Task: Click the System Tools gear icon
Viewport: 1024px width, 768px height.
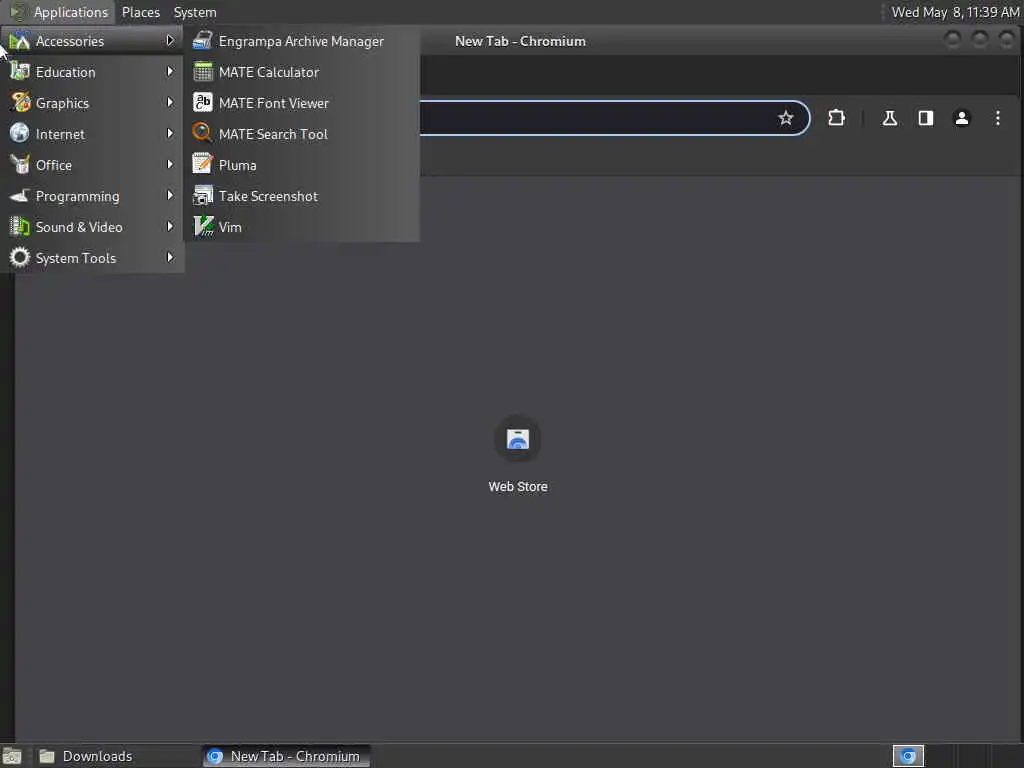Action: (x=20, y=257)
